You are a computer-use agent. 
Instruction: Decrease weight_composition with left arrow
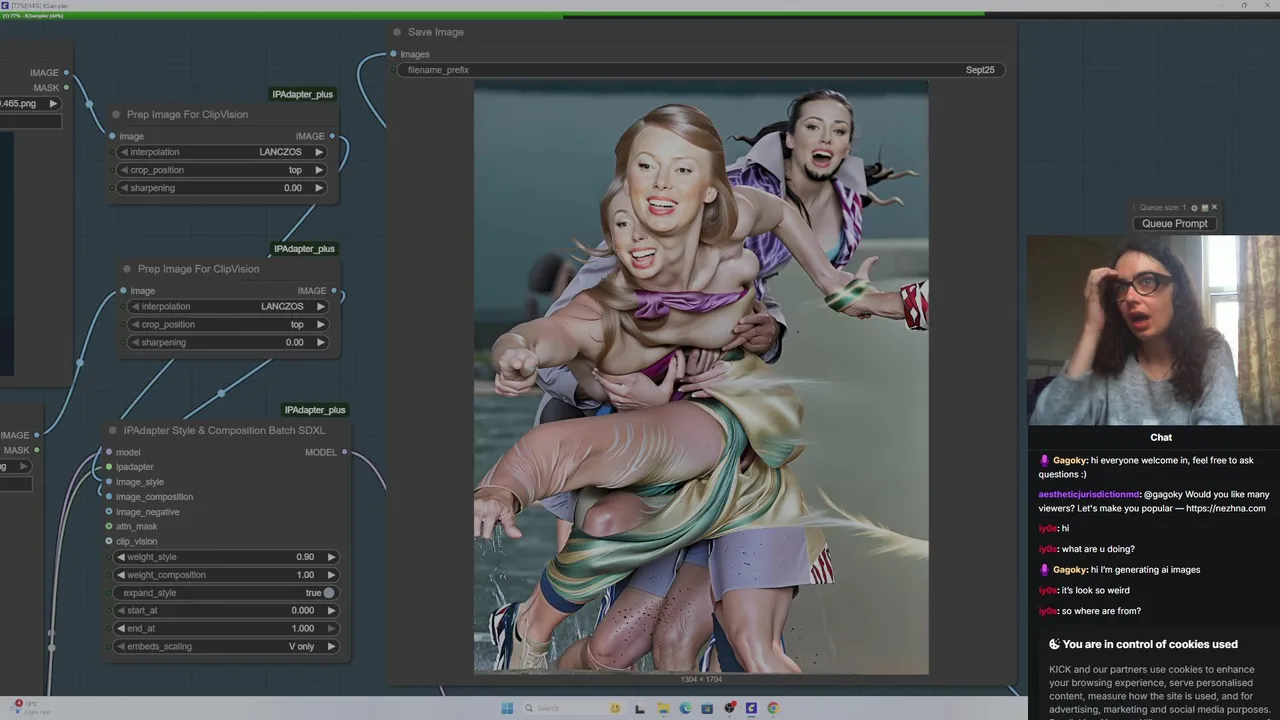122,575
